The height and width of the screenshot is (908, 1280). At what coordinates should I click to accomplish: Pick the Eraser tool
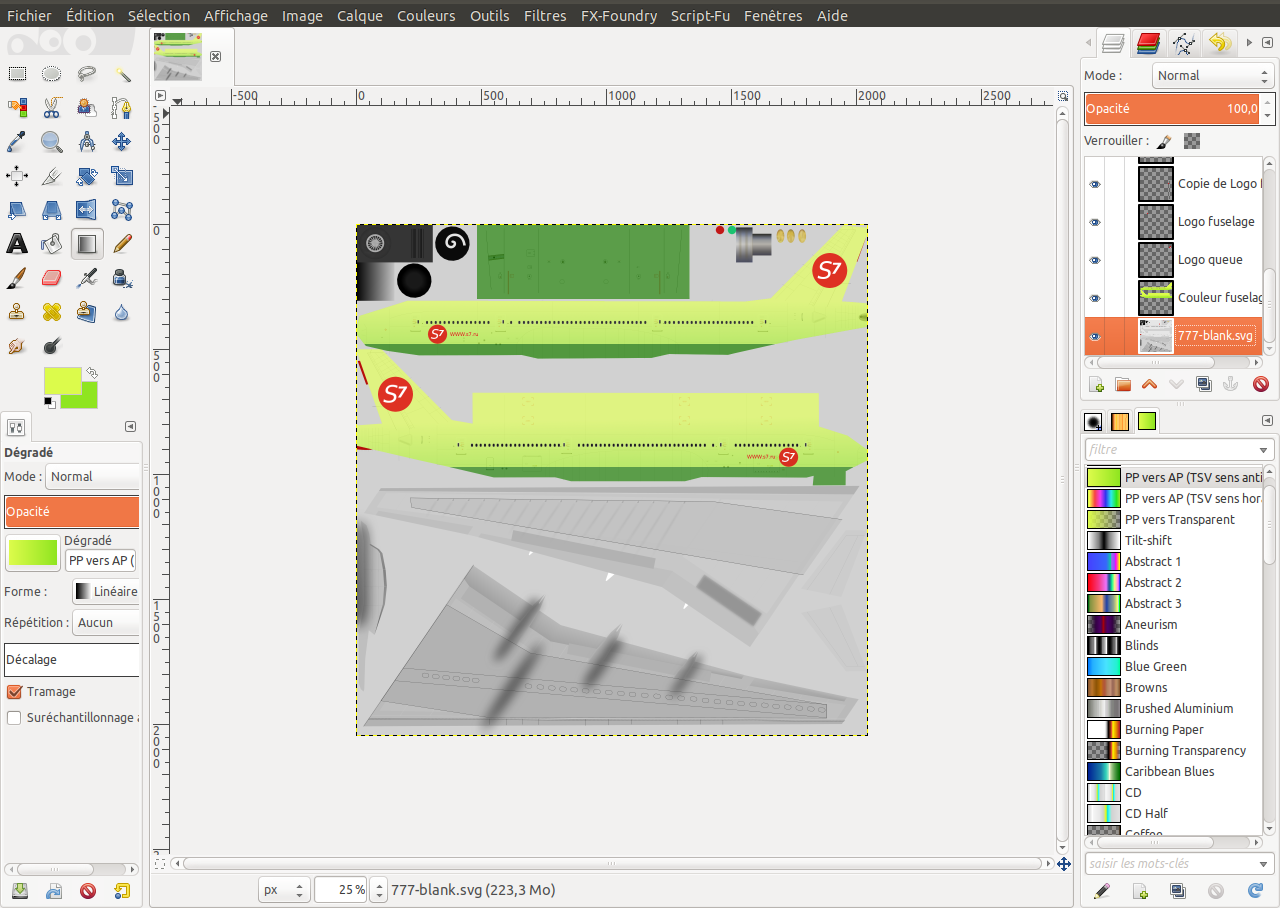pyautogui.click(x=52, y=277)
